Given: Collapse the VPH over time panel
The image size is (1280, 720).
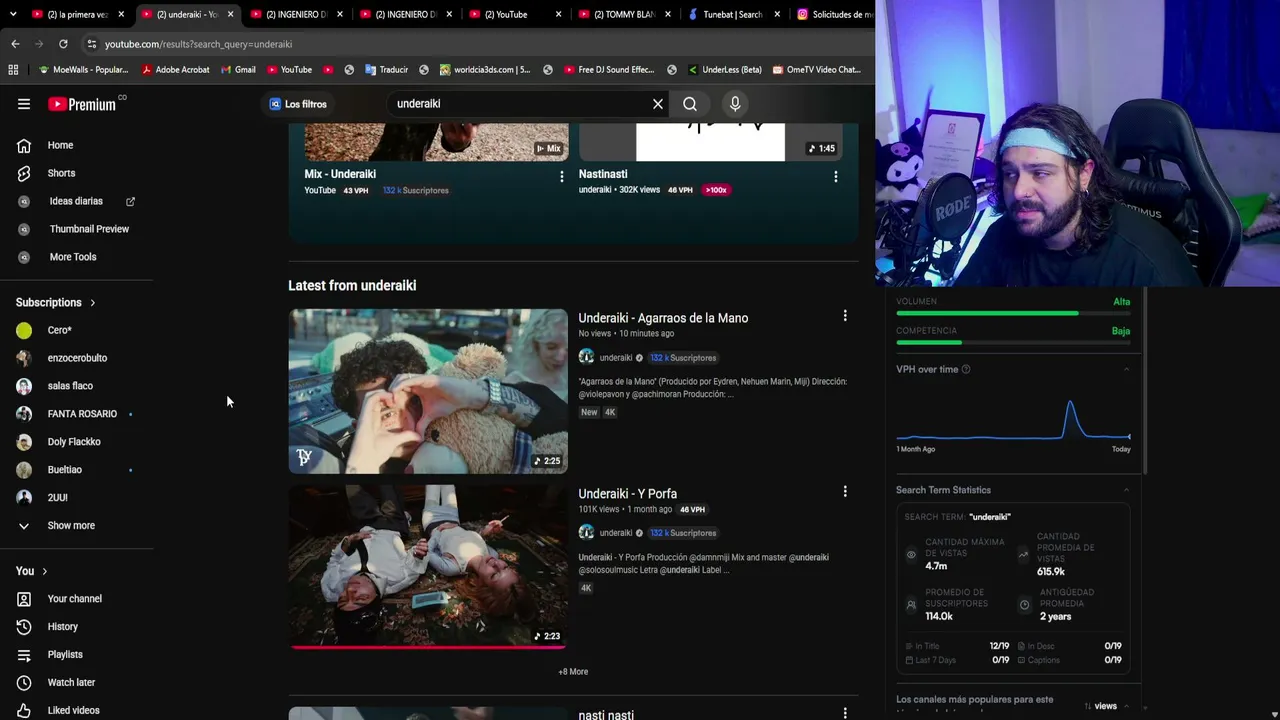Looking at the screenshot, I should coord(1126,370).
